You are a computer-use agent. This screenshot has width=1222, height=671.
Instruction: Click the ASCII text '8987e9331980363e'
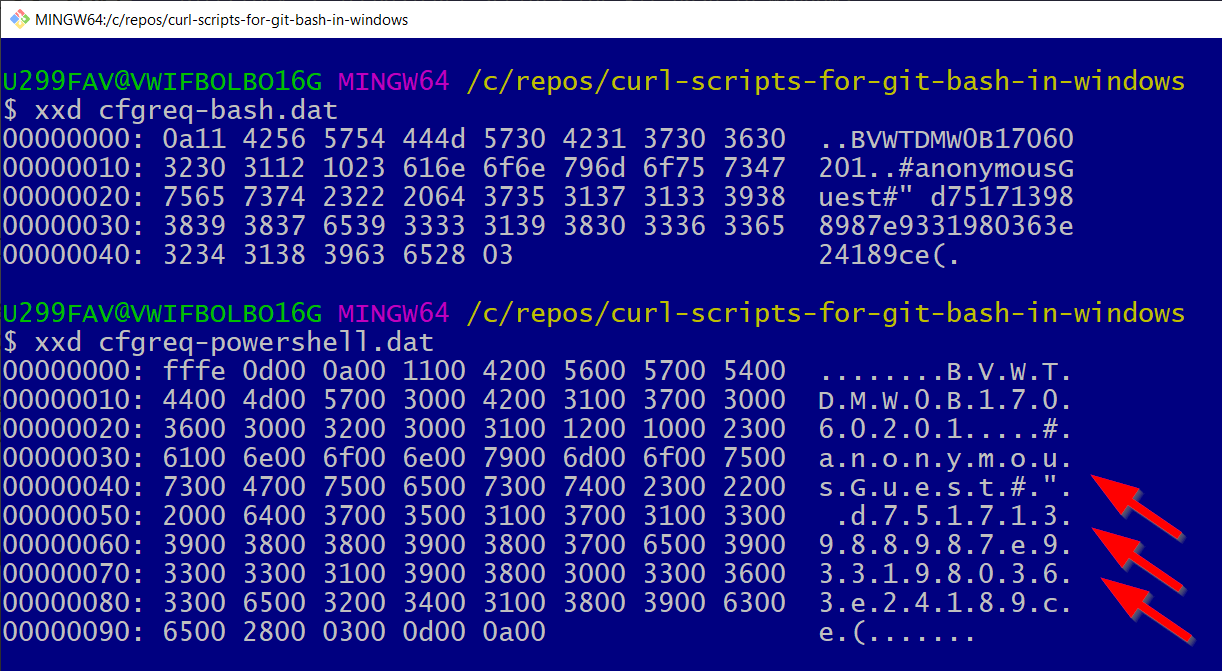point(946,226)
